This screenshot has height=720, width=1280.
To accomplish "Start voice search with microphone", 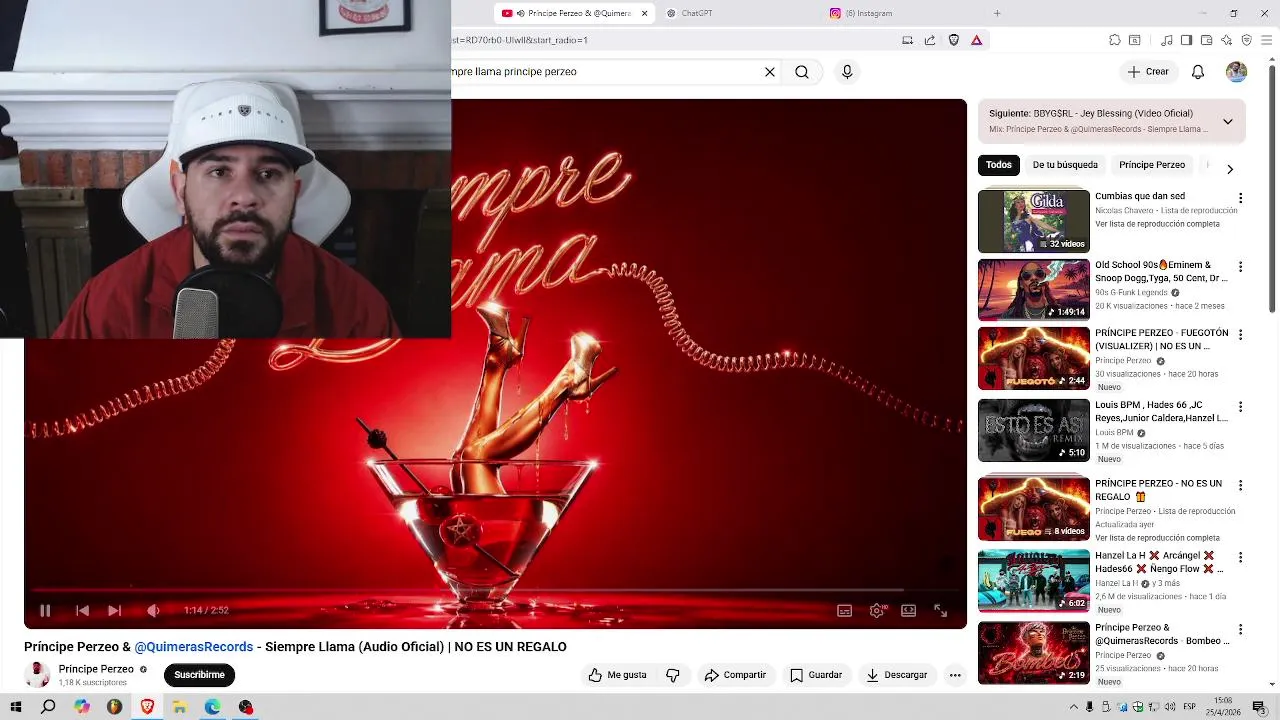I will click(x=847, y=72).
